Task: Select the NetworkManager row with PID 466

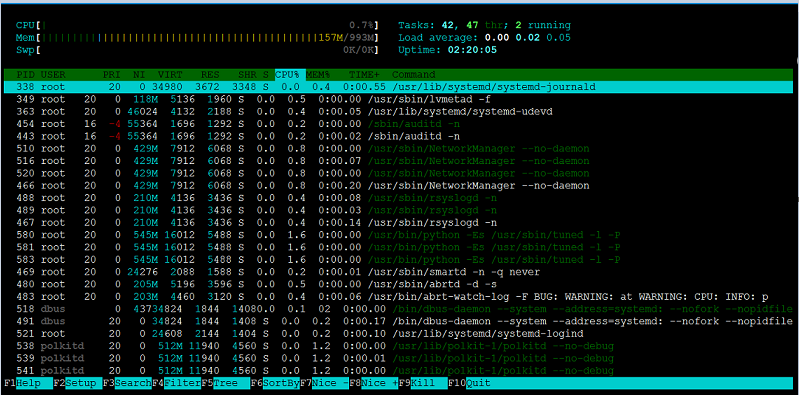Action: coord(399,186)
